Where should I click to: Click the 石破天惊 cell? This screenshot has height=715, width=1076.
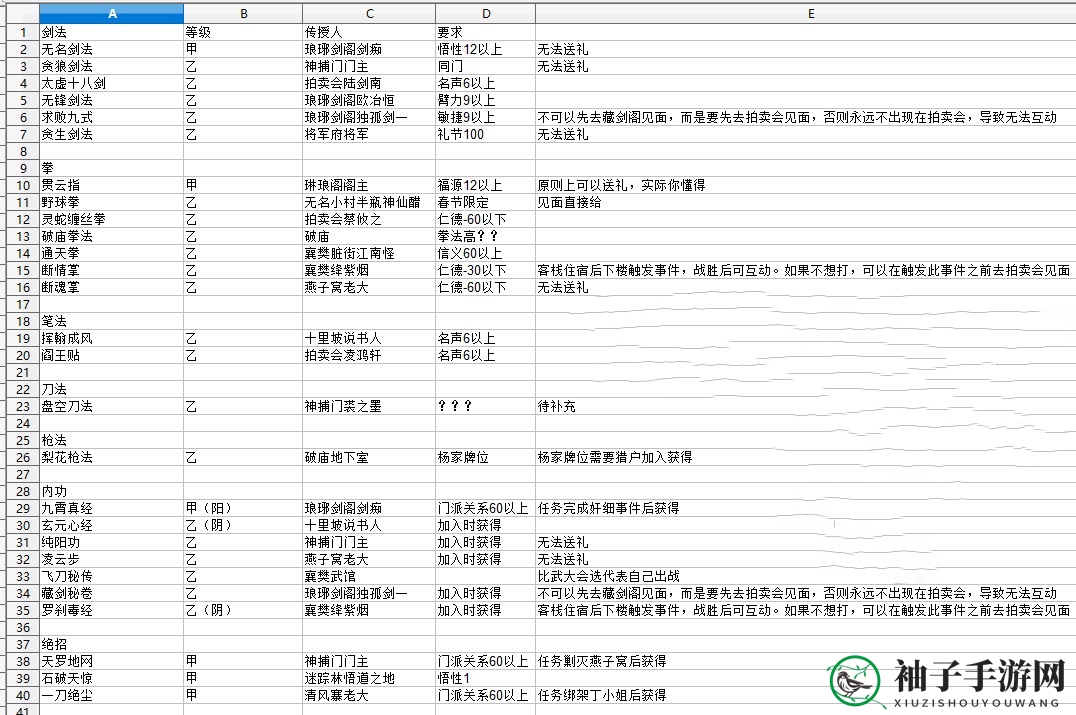tap(111, 679)
